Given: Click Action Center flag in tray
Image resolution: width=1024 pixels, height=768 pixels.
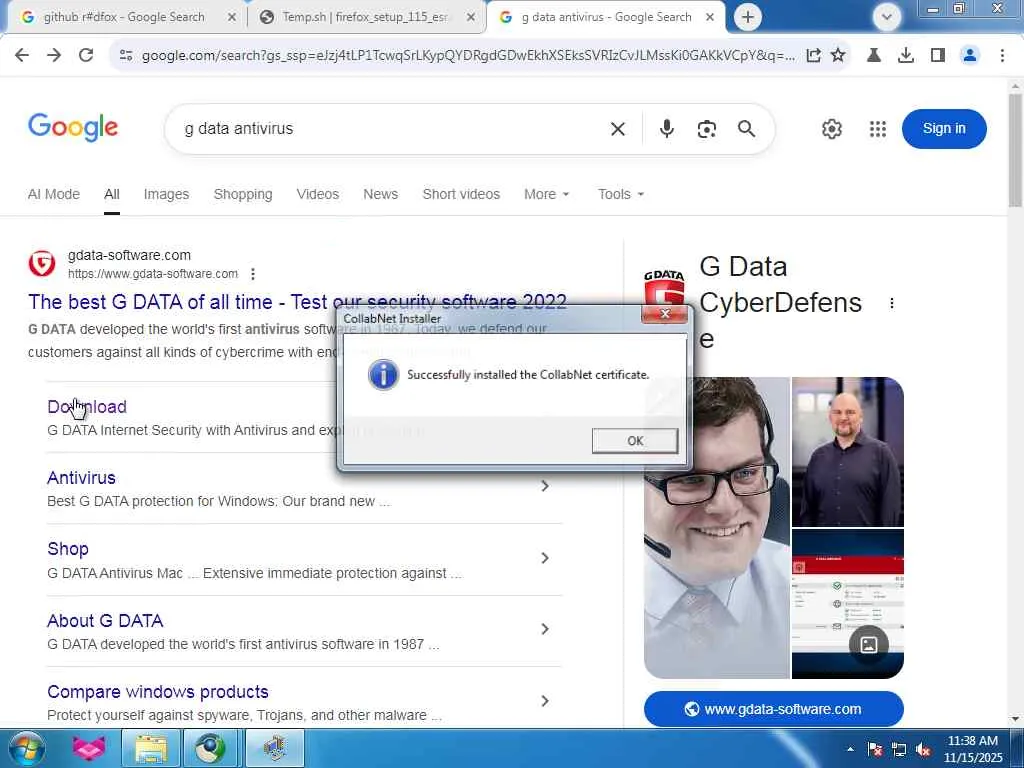Looking at the screenshot, I should [x=874, y=750].
